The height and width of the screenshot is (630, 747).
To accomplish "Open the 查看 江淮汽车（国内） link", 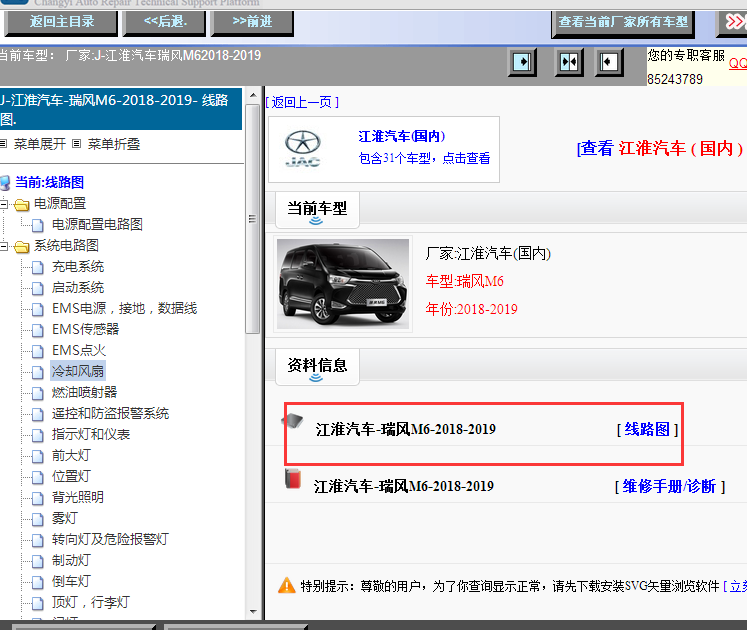I will point(660,148).
